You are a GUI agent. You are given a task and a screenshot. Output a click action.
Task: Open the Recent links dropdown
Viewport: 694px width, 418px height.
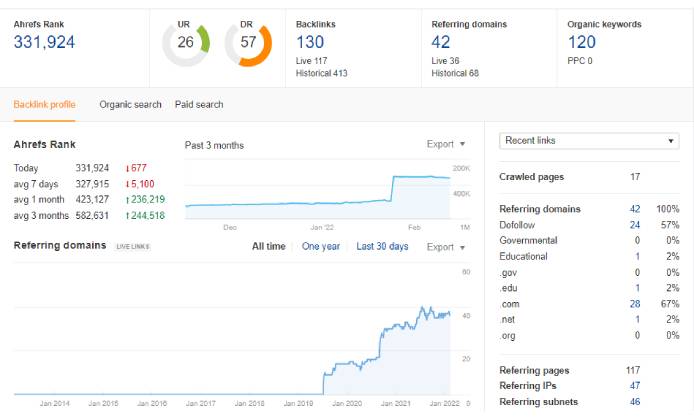coord(589,141)
